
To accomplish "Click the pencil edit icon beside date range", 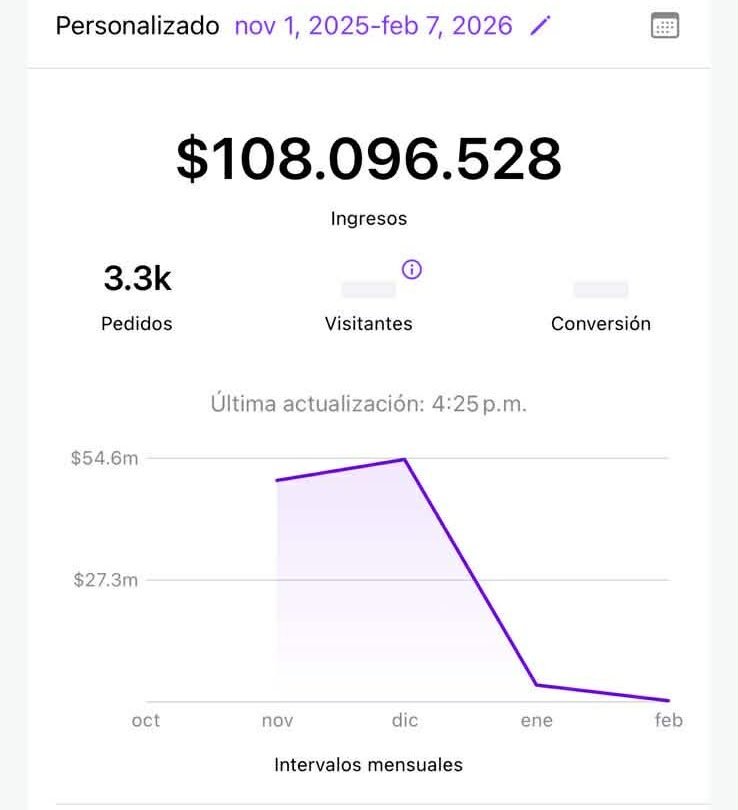I will coord(540,26).
